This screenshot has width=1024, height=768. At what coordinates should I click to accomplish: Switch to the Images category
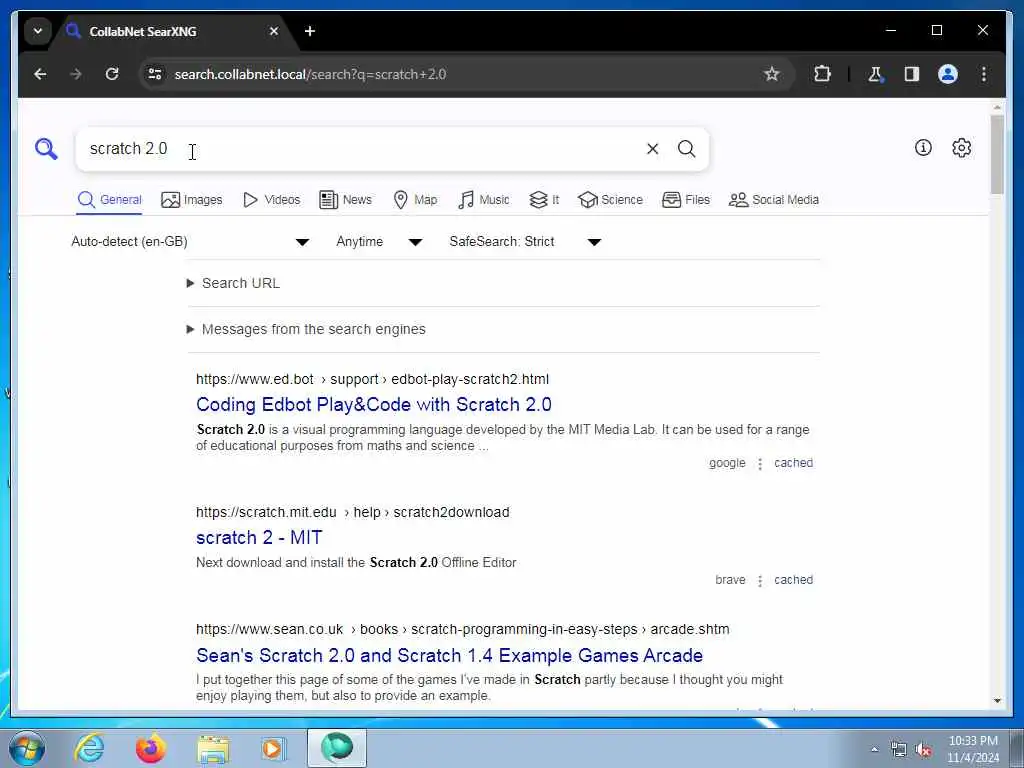(x=191, y=200)
